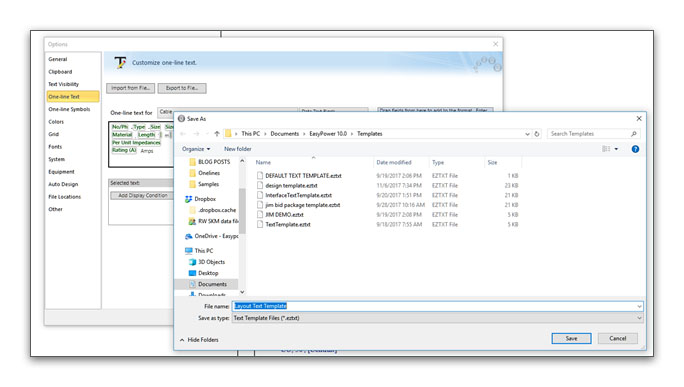Select Dropbox in navigation tree
This screenshot has height=387, width=684.
pyautogui.click(x=205, y=199)
